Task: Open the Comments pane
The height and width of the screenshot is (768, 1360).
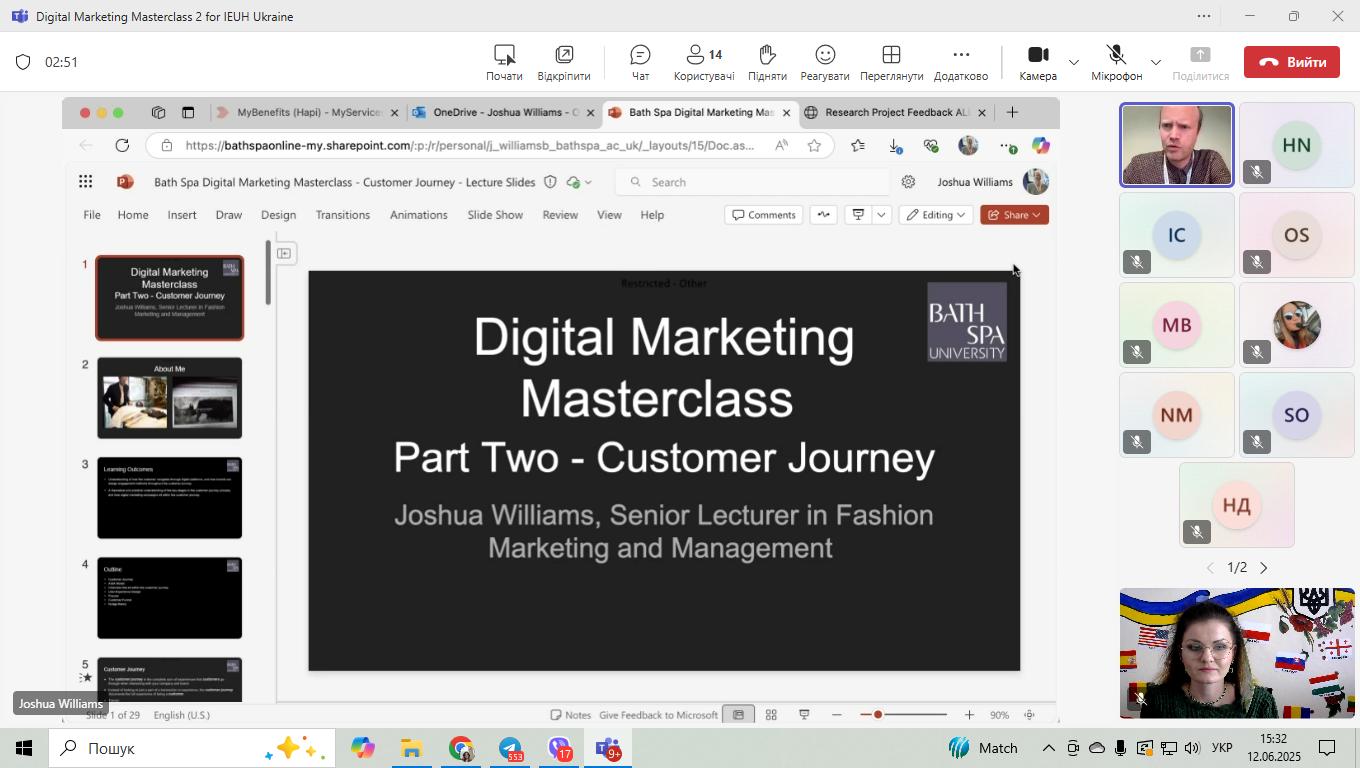Action: (764, 215)
